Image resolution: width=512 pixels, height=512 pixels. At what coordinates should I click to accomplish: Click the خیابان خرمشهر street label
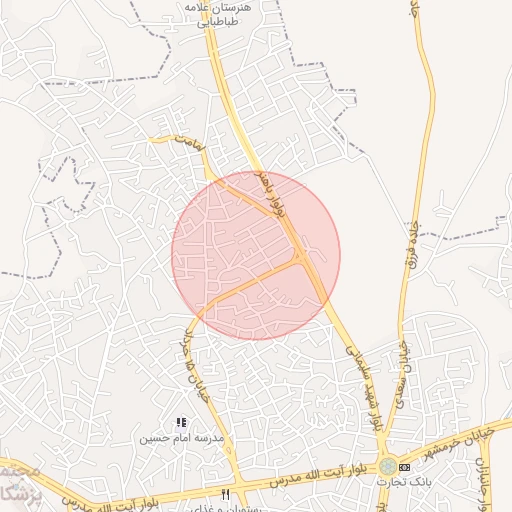click(x=459, y=444)
